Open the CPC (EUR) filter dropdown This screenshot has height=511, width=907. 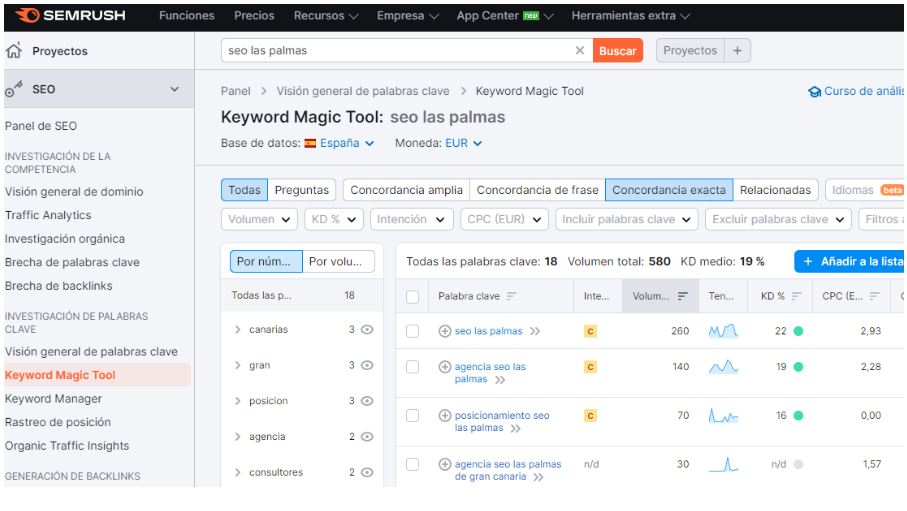coord(504,219)
